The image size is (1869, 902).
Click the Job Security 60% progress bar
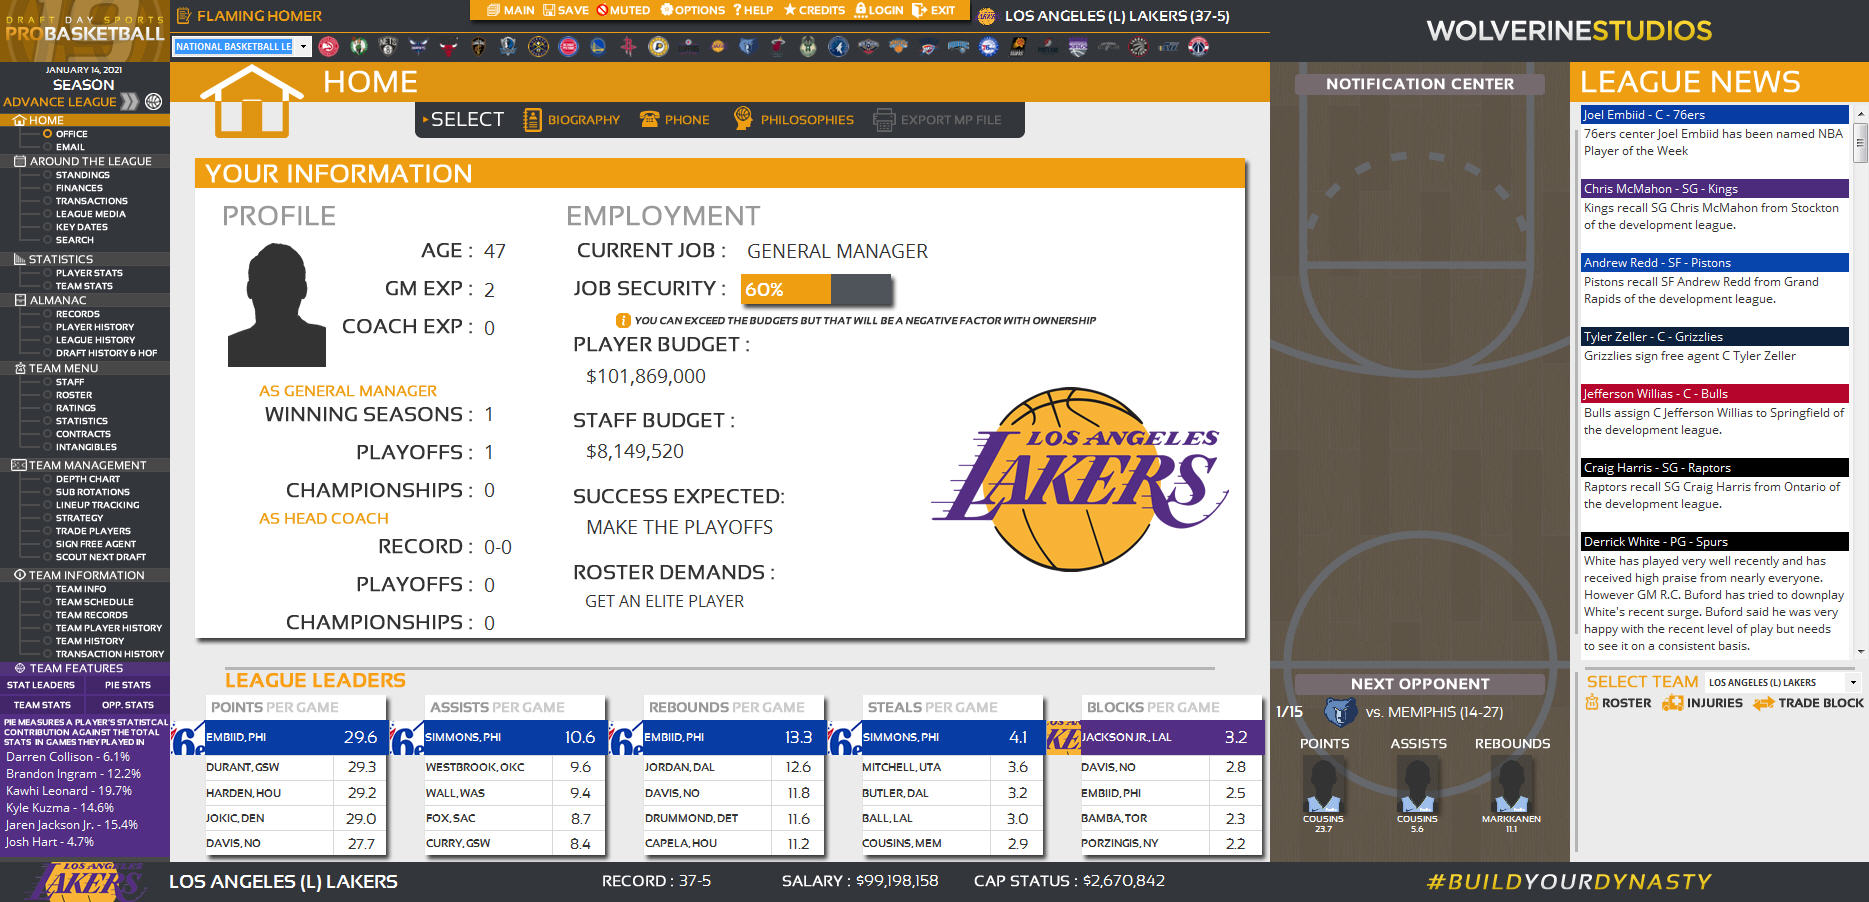816,289
